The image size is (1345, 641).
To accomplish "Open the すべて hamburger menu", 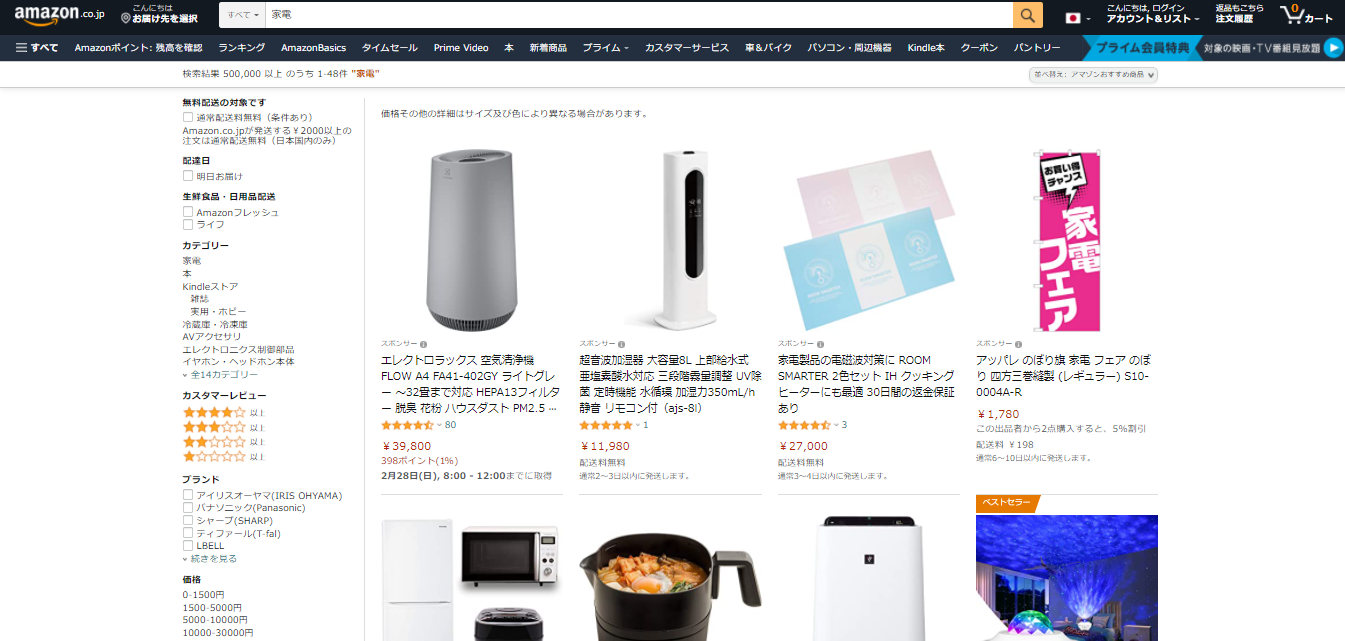I will (x=37, y=47).
